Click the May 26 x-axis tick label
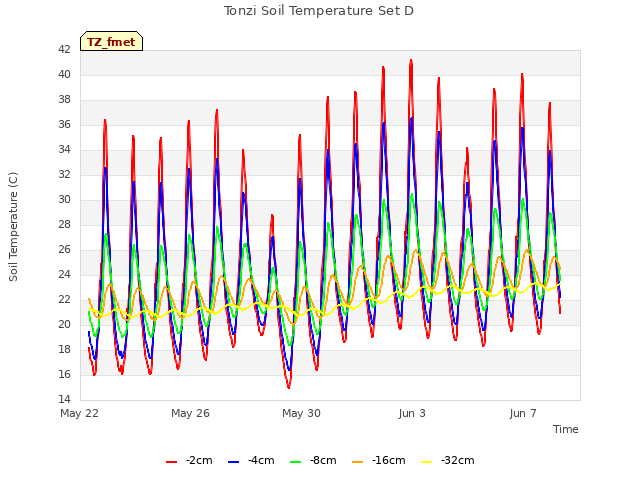Screen dimensions: 640x480 [190, 413]
